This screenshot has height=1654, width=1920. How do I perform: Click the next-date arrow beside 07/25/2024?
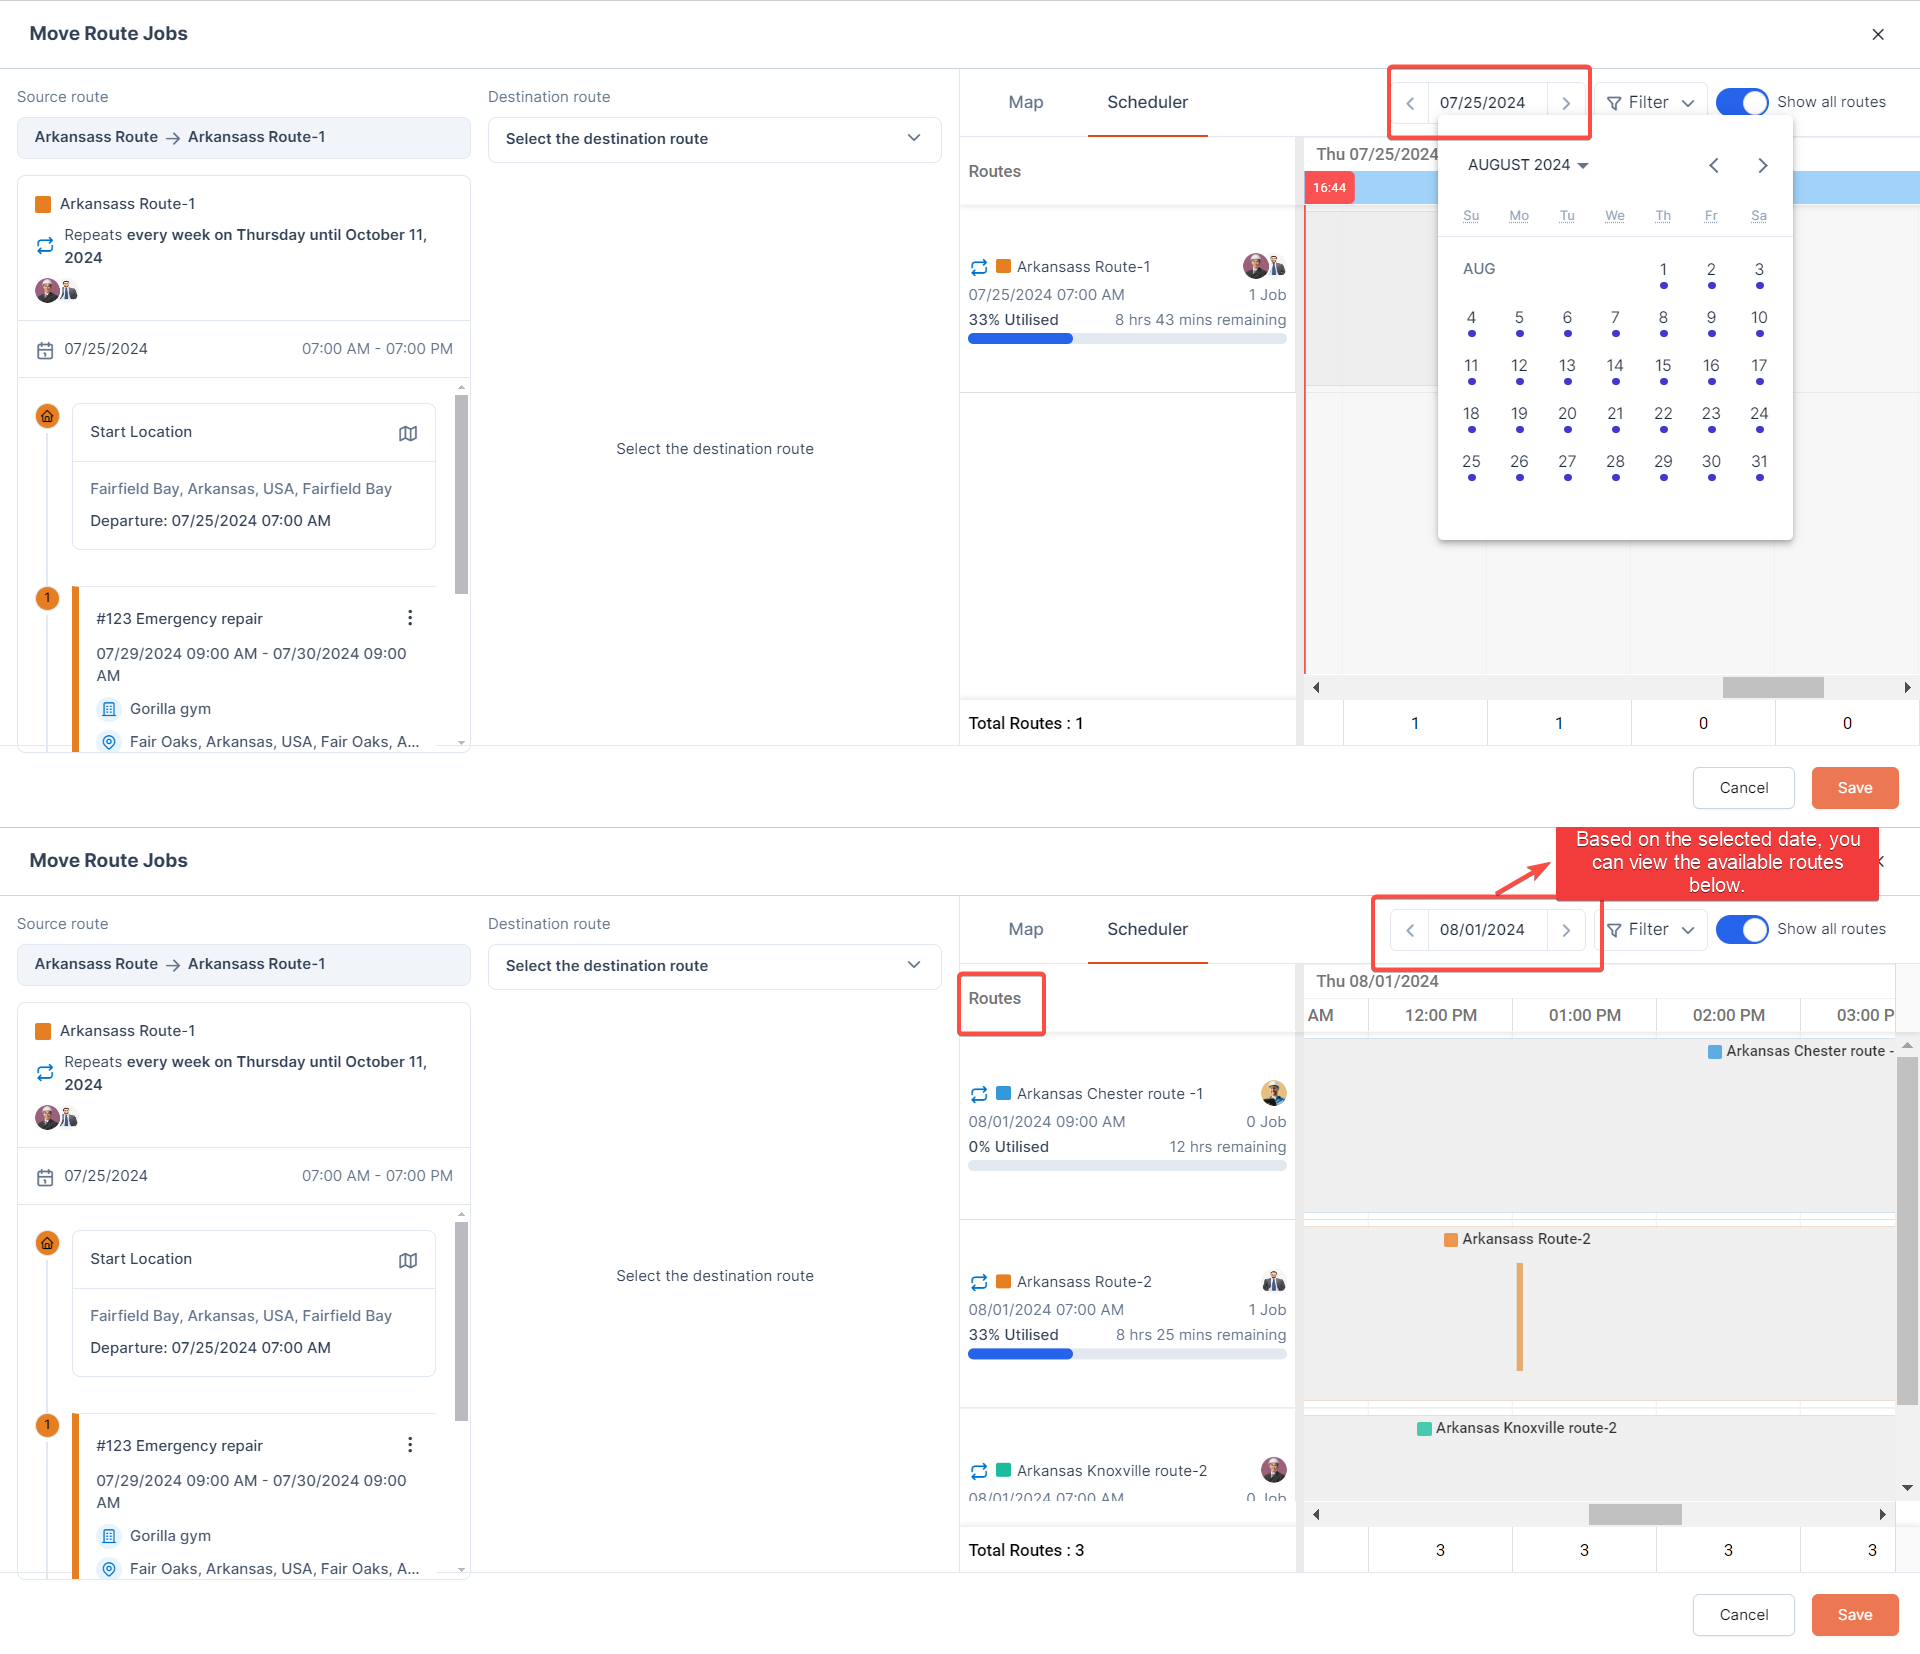1566,103
